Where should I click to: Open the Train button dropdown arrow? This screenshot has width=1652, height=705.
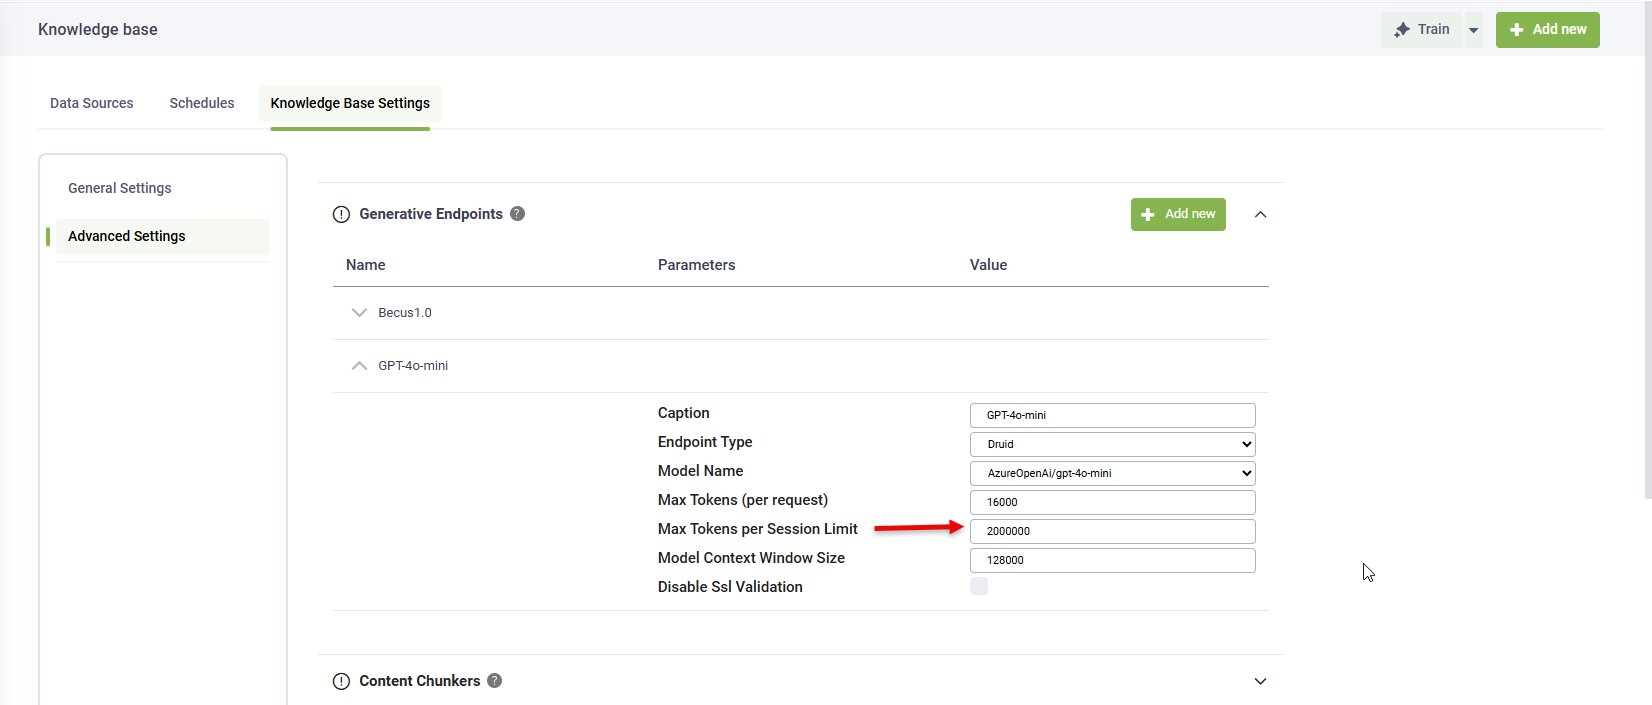click(1473, 30)
